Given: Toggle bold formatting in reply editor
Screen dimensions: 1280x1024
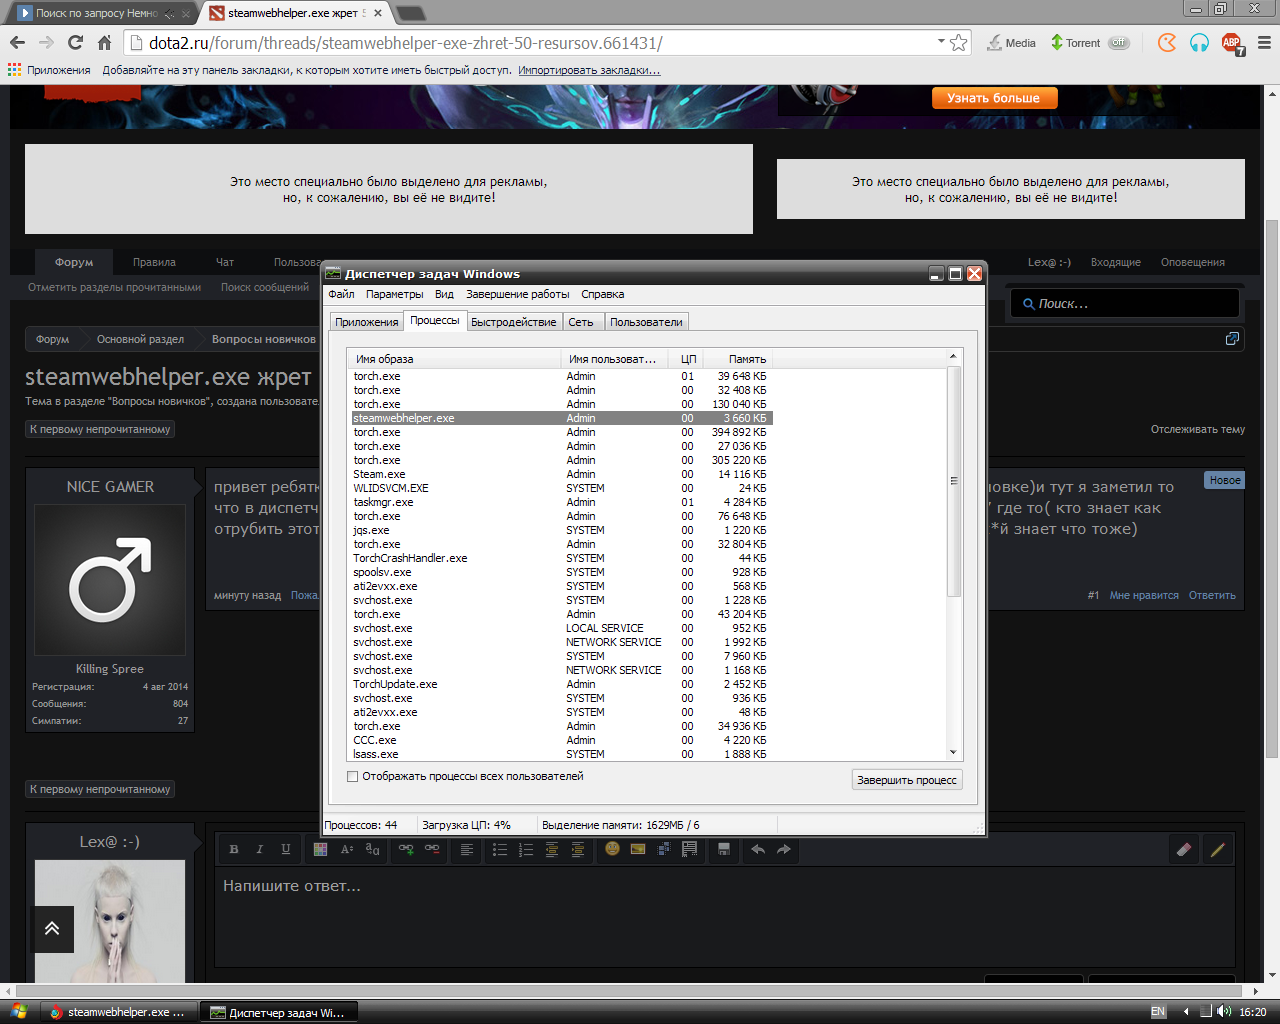Looking at the screenshot, I should tap(234, 849).
